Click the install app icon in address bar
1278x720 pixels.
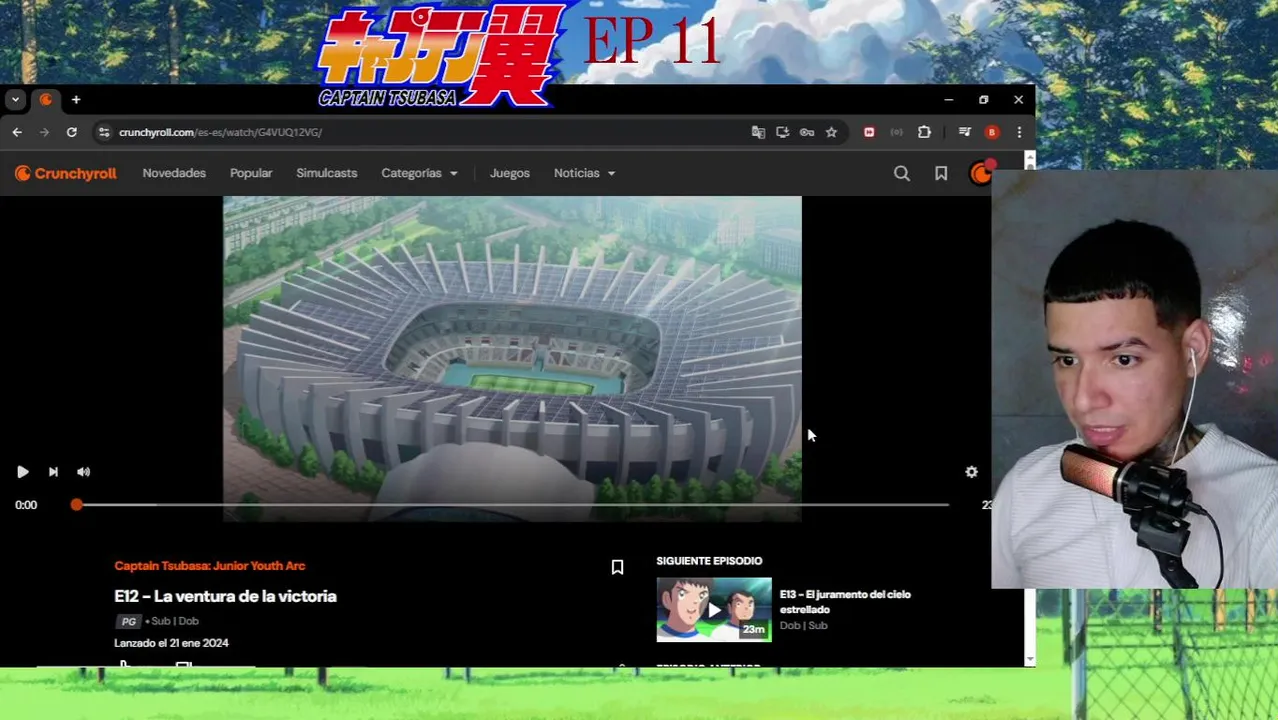click(x=782, y=132)
